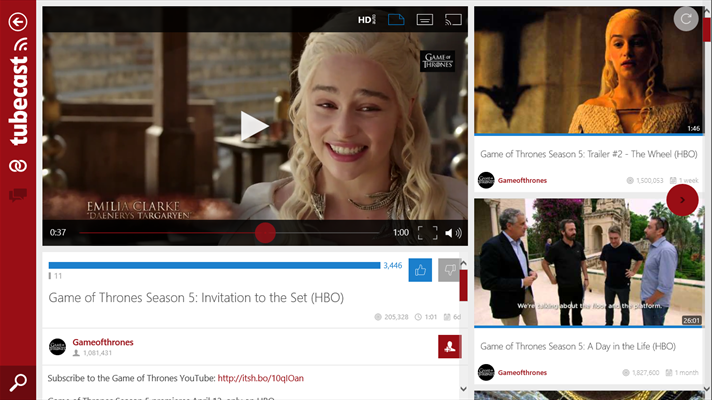Click the 1:00 duration label

[401, 233]
